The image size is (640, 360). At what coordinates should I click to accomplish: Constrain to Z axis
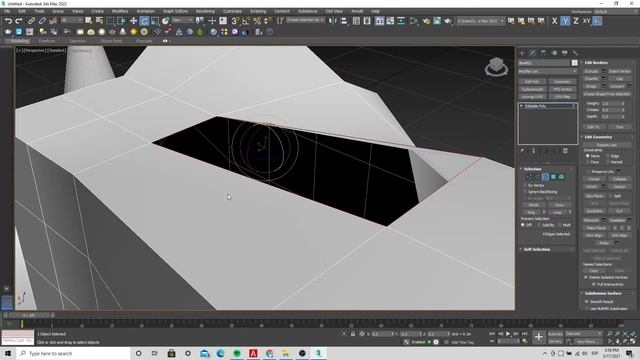tap(576, 21)
